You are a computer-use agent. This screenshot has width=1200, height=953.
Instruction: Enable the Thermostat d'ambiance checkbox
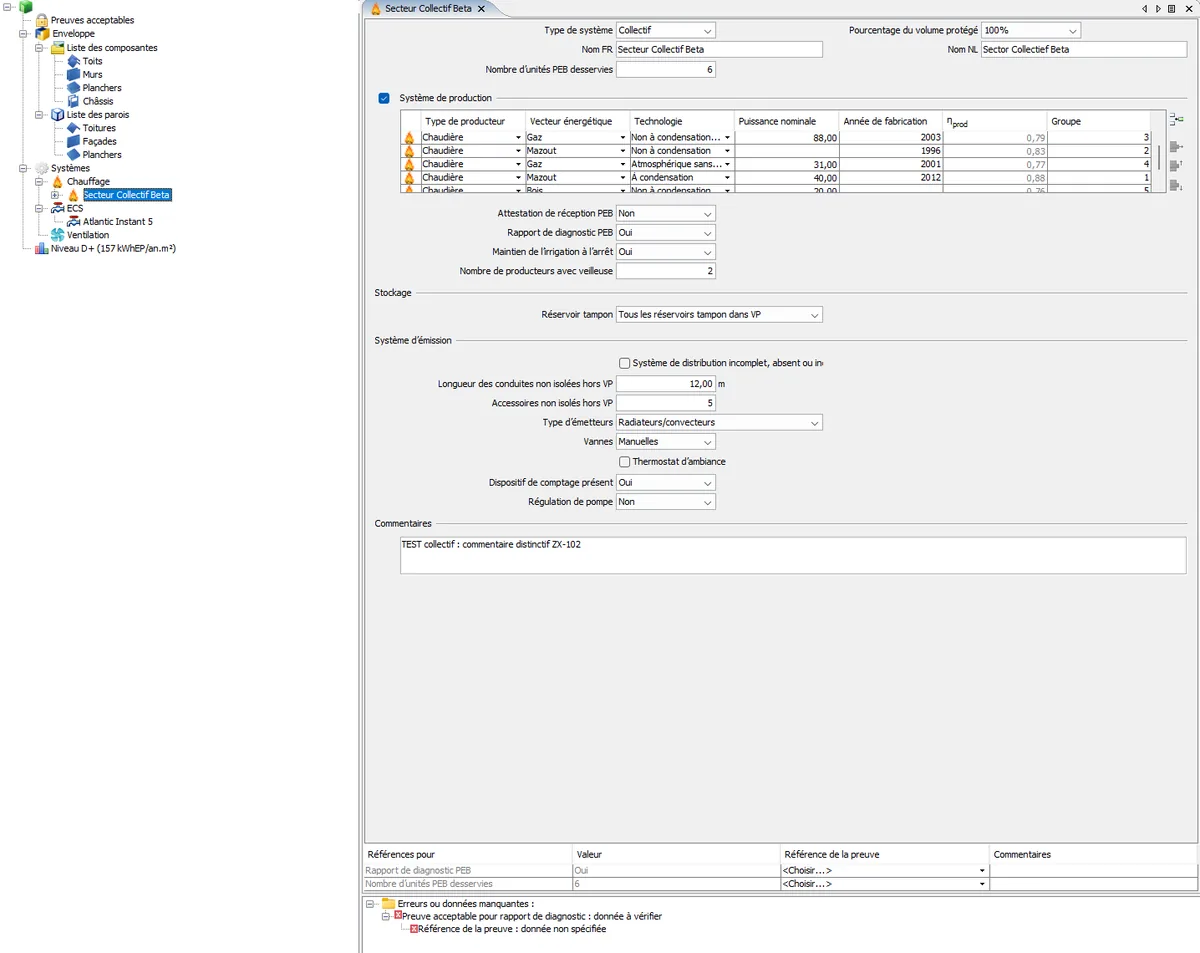tap(624, 462)
